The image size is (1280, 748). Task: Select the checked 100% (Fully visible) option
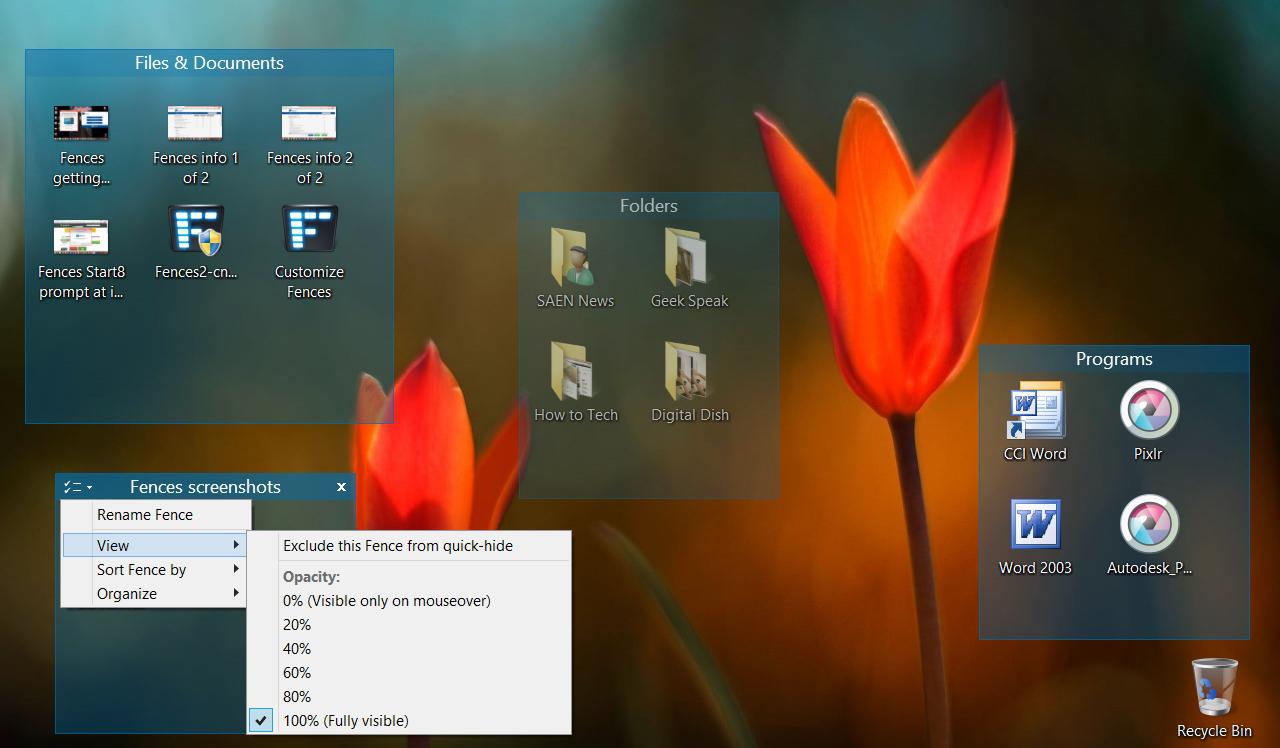click(347, 720)
